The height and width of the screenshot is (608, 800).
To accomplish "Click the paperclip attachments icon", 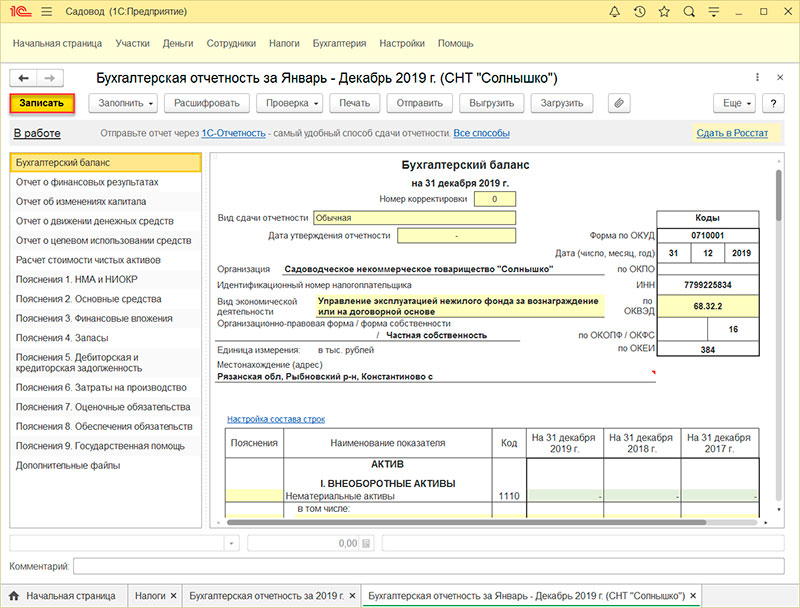I will (619, 103).
